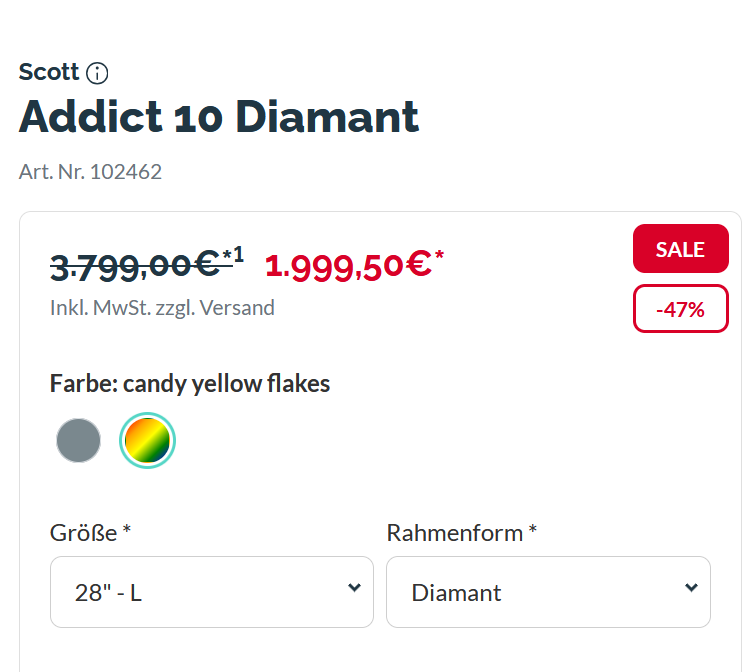Open the Rahmenform dropdown
Screen dimensions: 747x672
point(548,592)
